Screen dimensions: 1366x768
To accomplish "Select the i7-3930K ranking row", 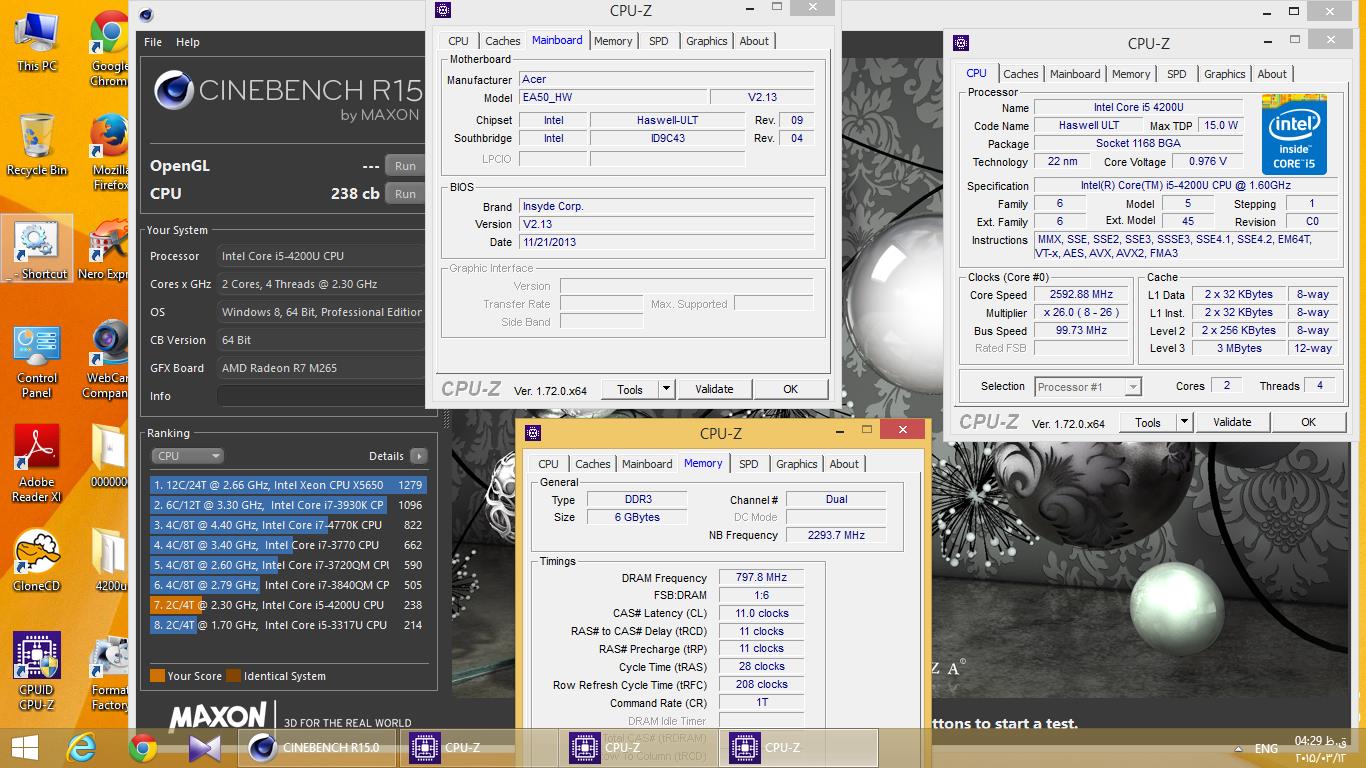I will pyautogui.click(x=288, y=505).
